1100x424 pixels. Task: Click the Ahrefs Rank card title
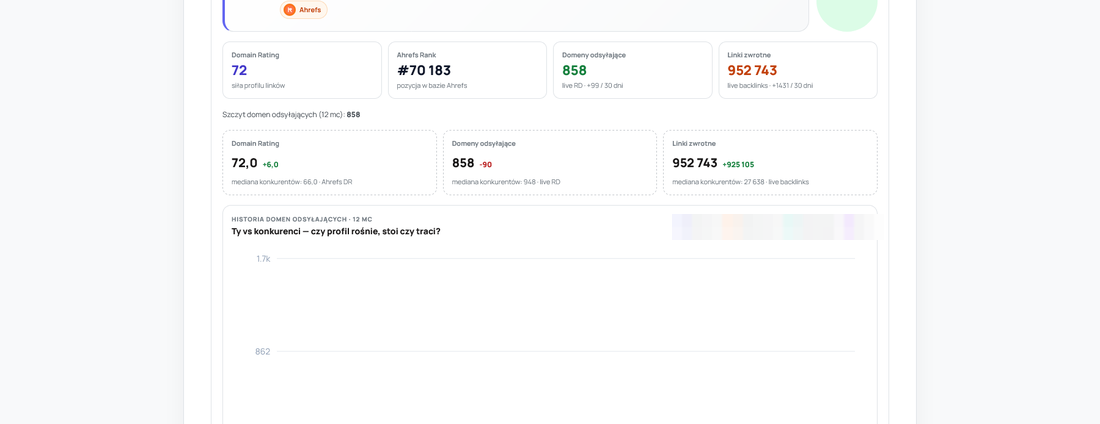tap(418, 55)
